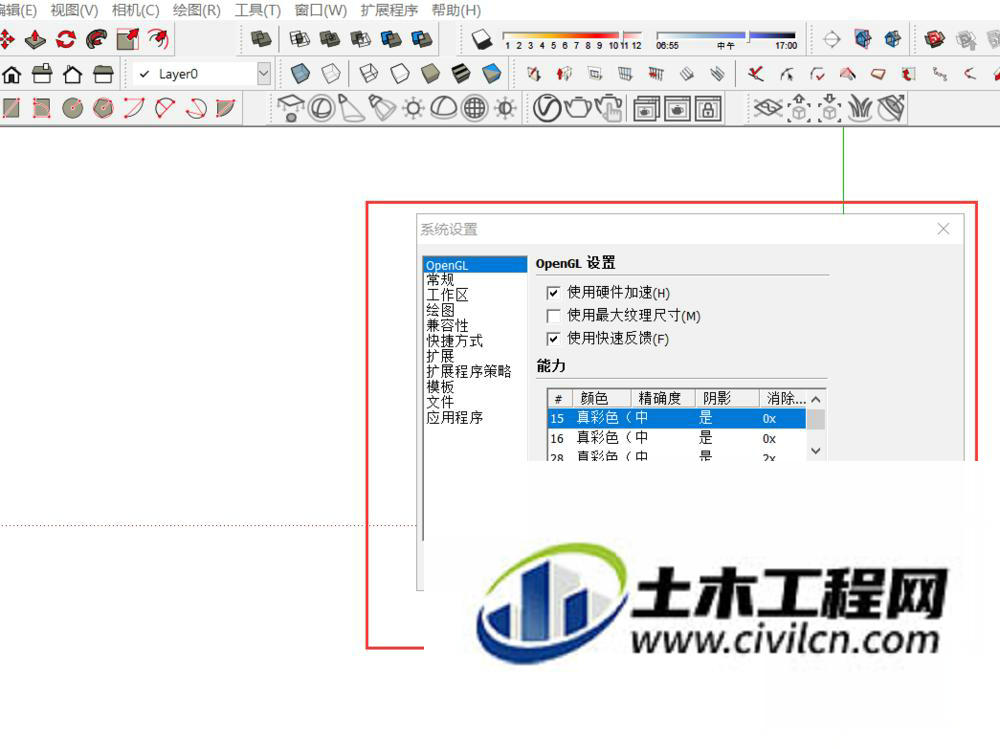Viewport: 1000px width, 749px height.
Task: Enable Back Edges face style
Action: pos(330,74)
